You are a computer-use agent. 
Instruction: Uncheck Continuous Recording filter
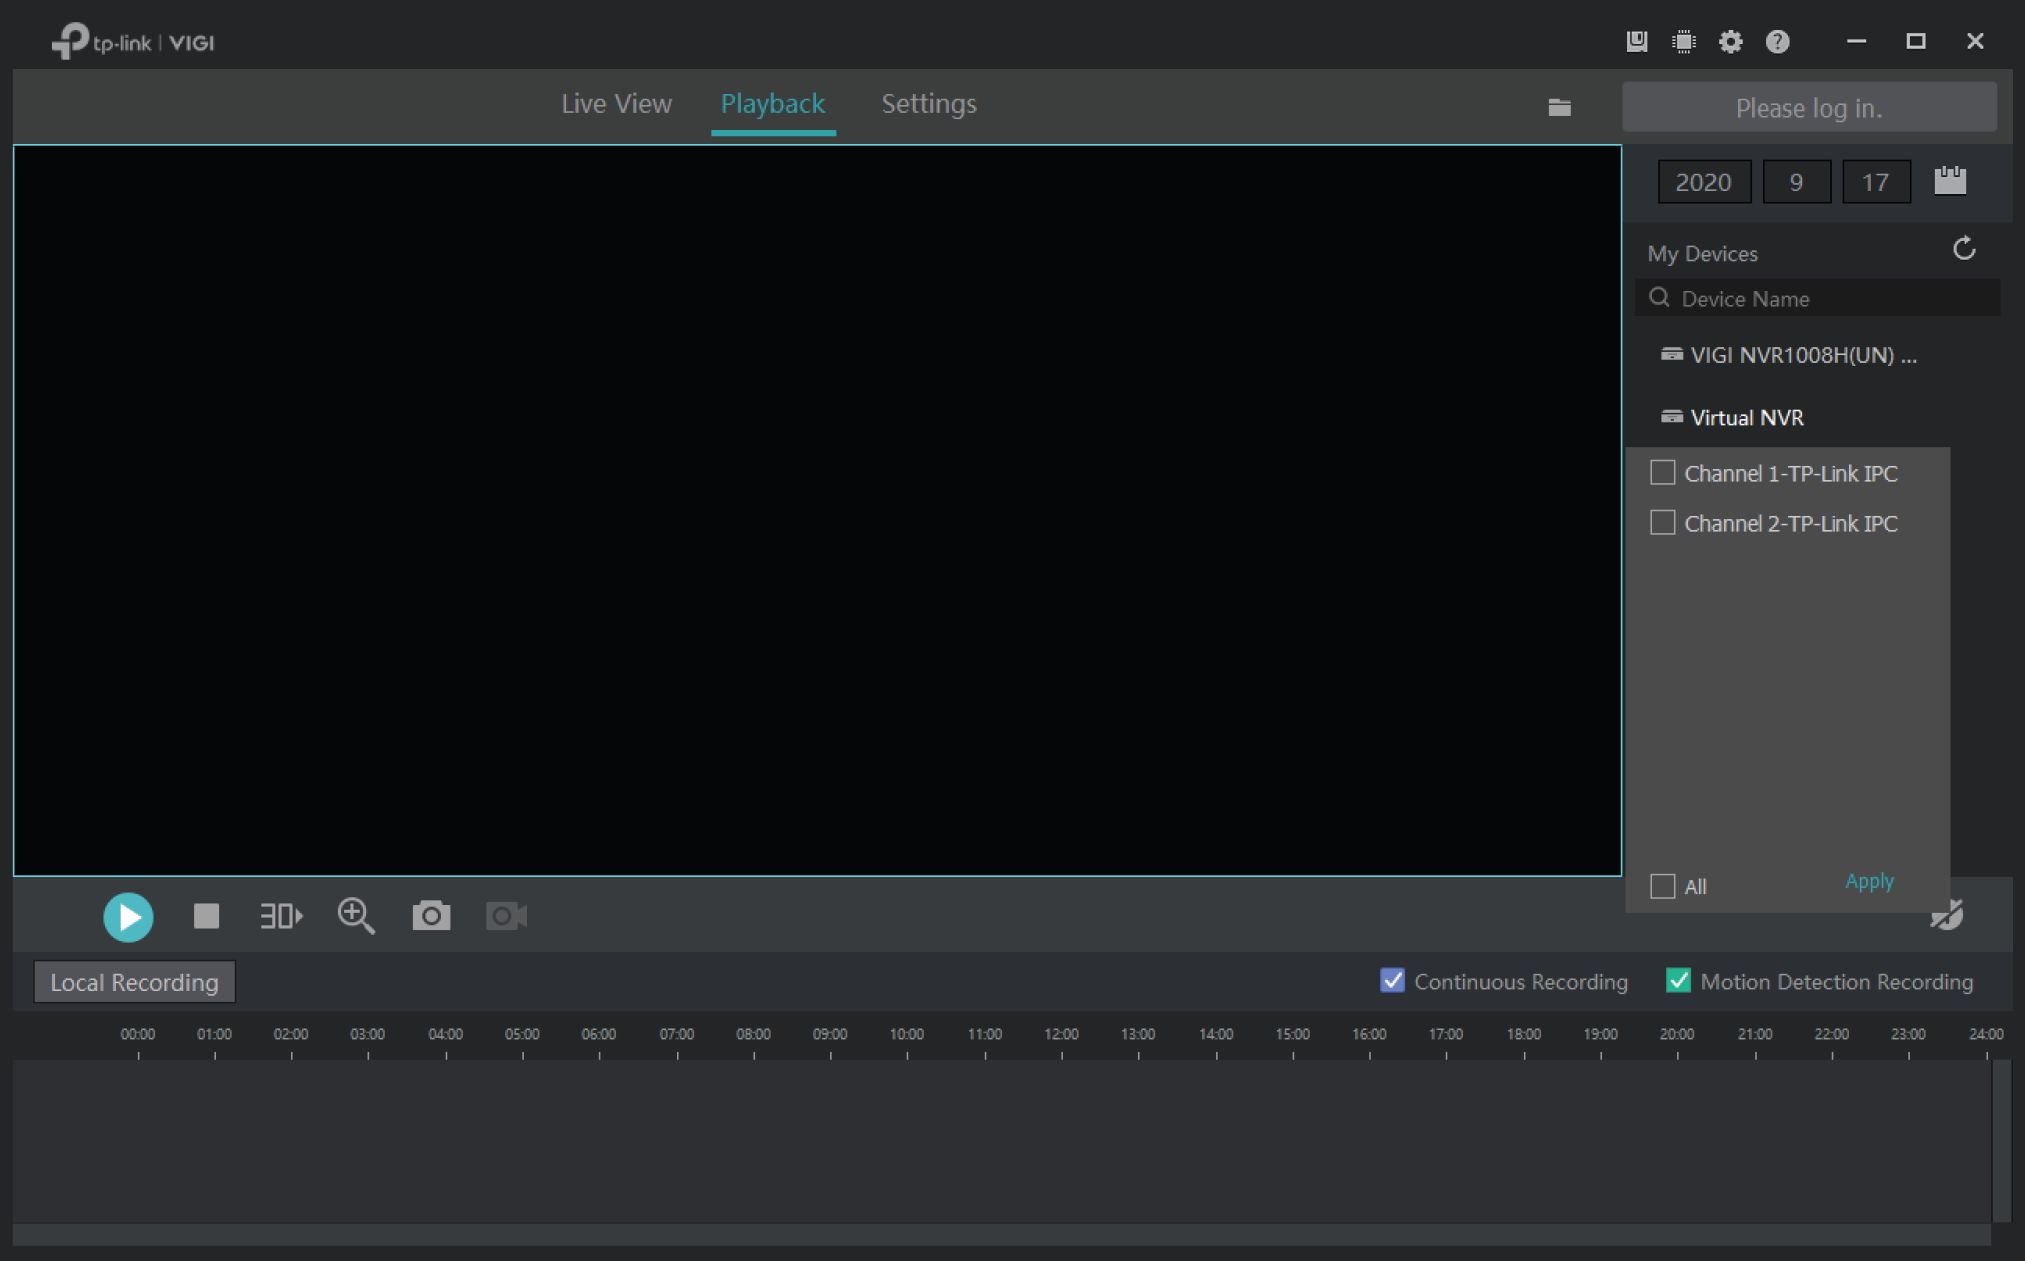tap(1392, 981)
